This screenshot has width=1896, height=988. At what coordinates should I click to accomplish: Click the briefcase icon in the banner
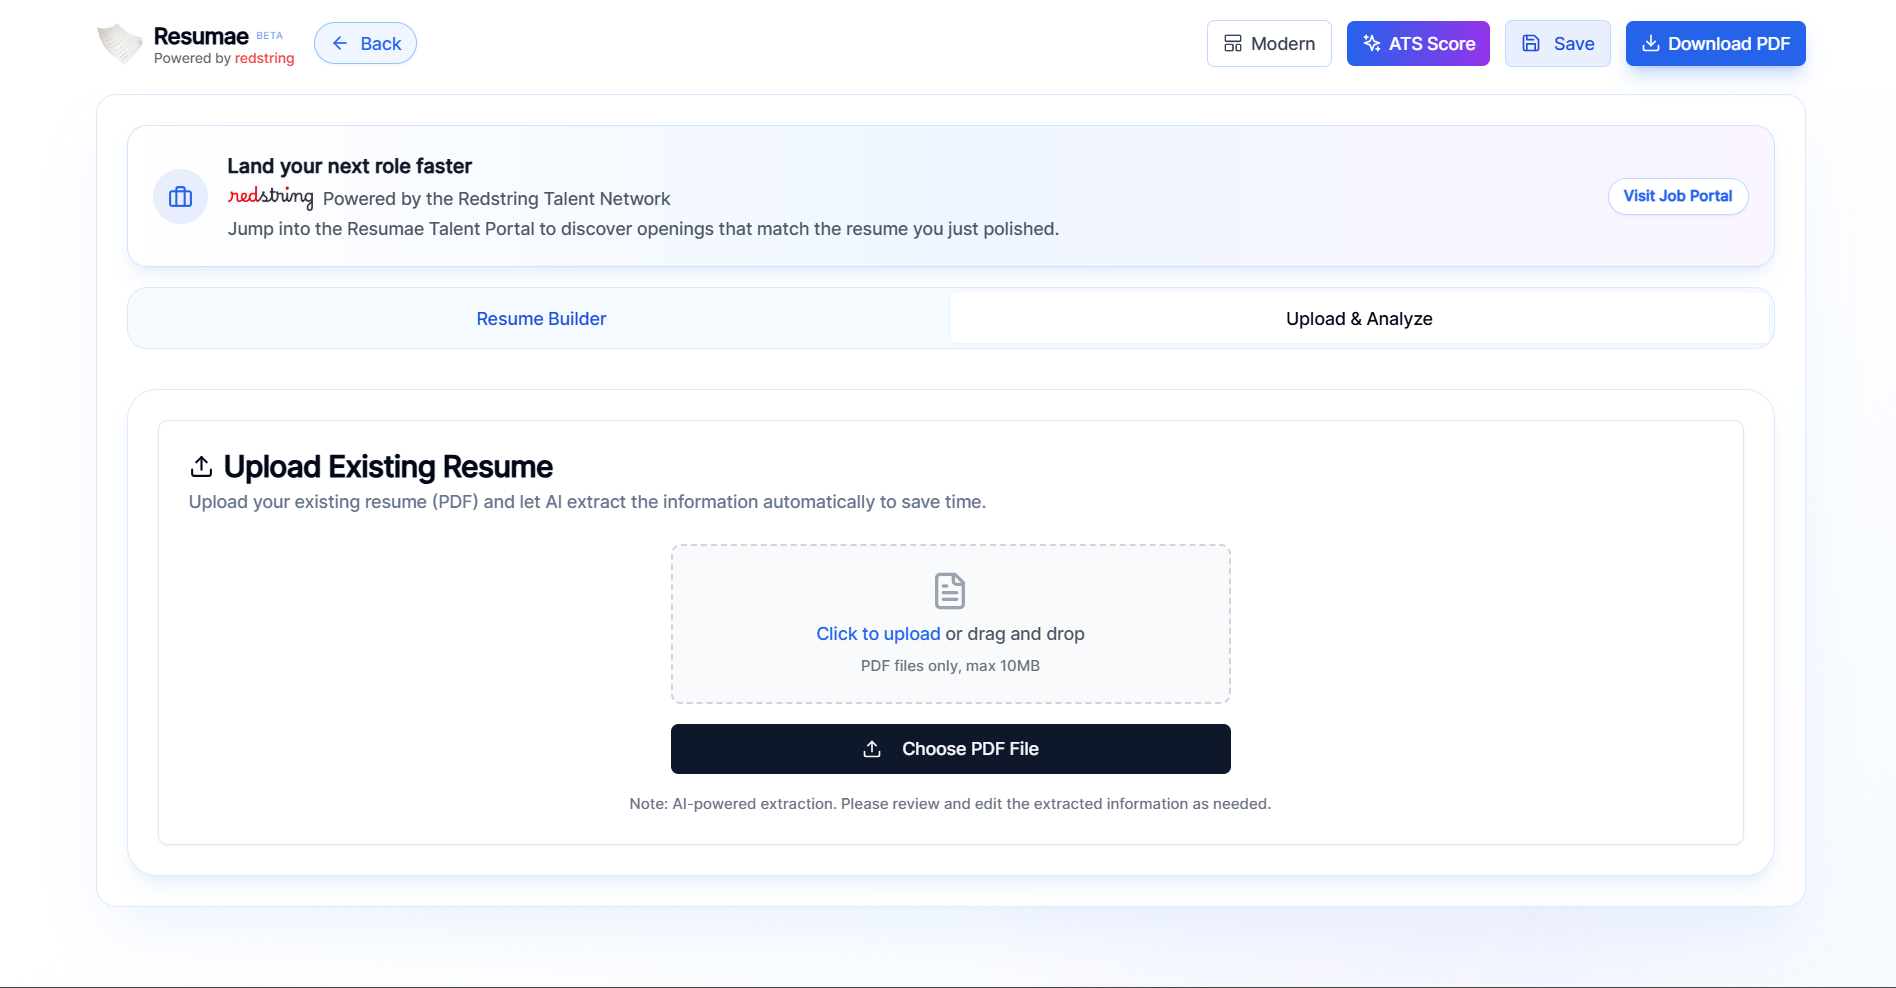(x=180, y=196)
